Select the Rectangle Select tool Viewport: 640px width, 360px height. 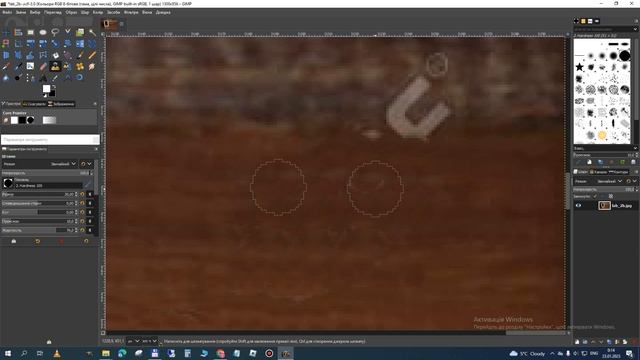click(x=31, y=32)
